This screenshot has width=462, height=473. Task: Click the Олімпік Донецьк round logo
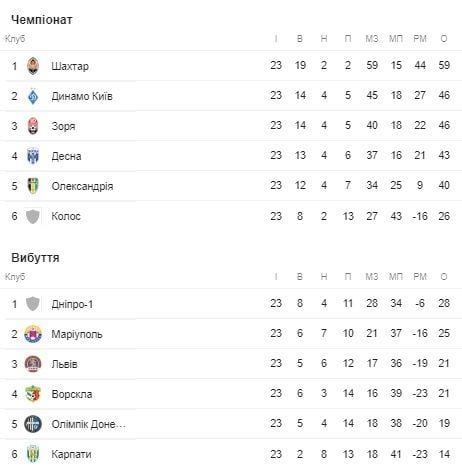[33, 424]
